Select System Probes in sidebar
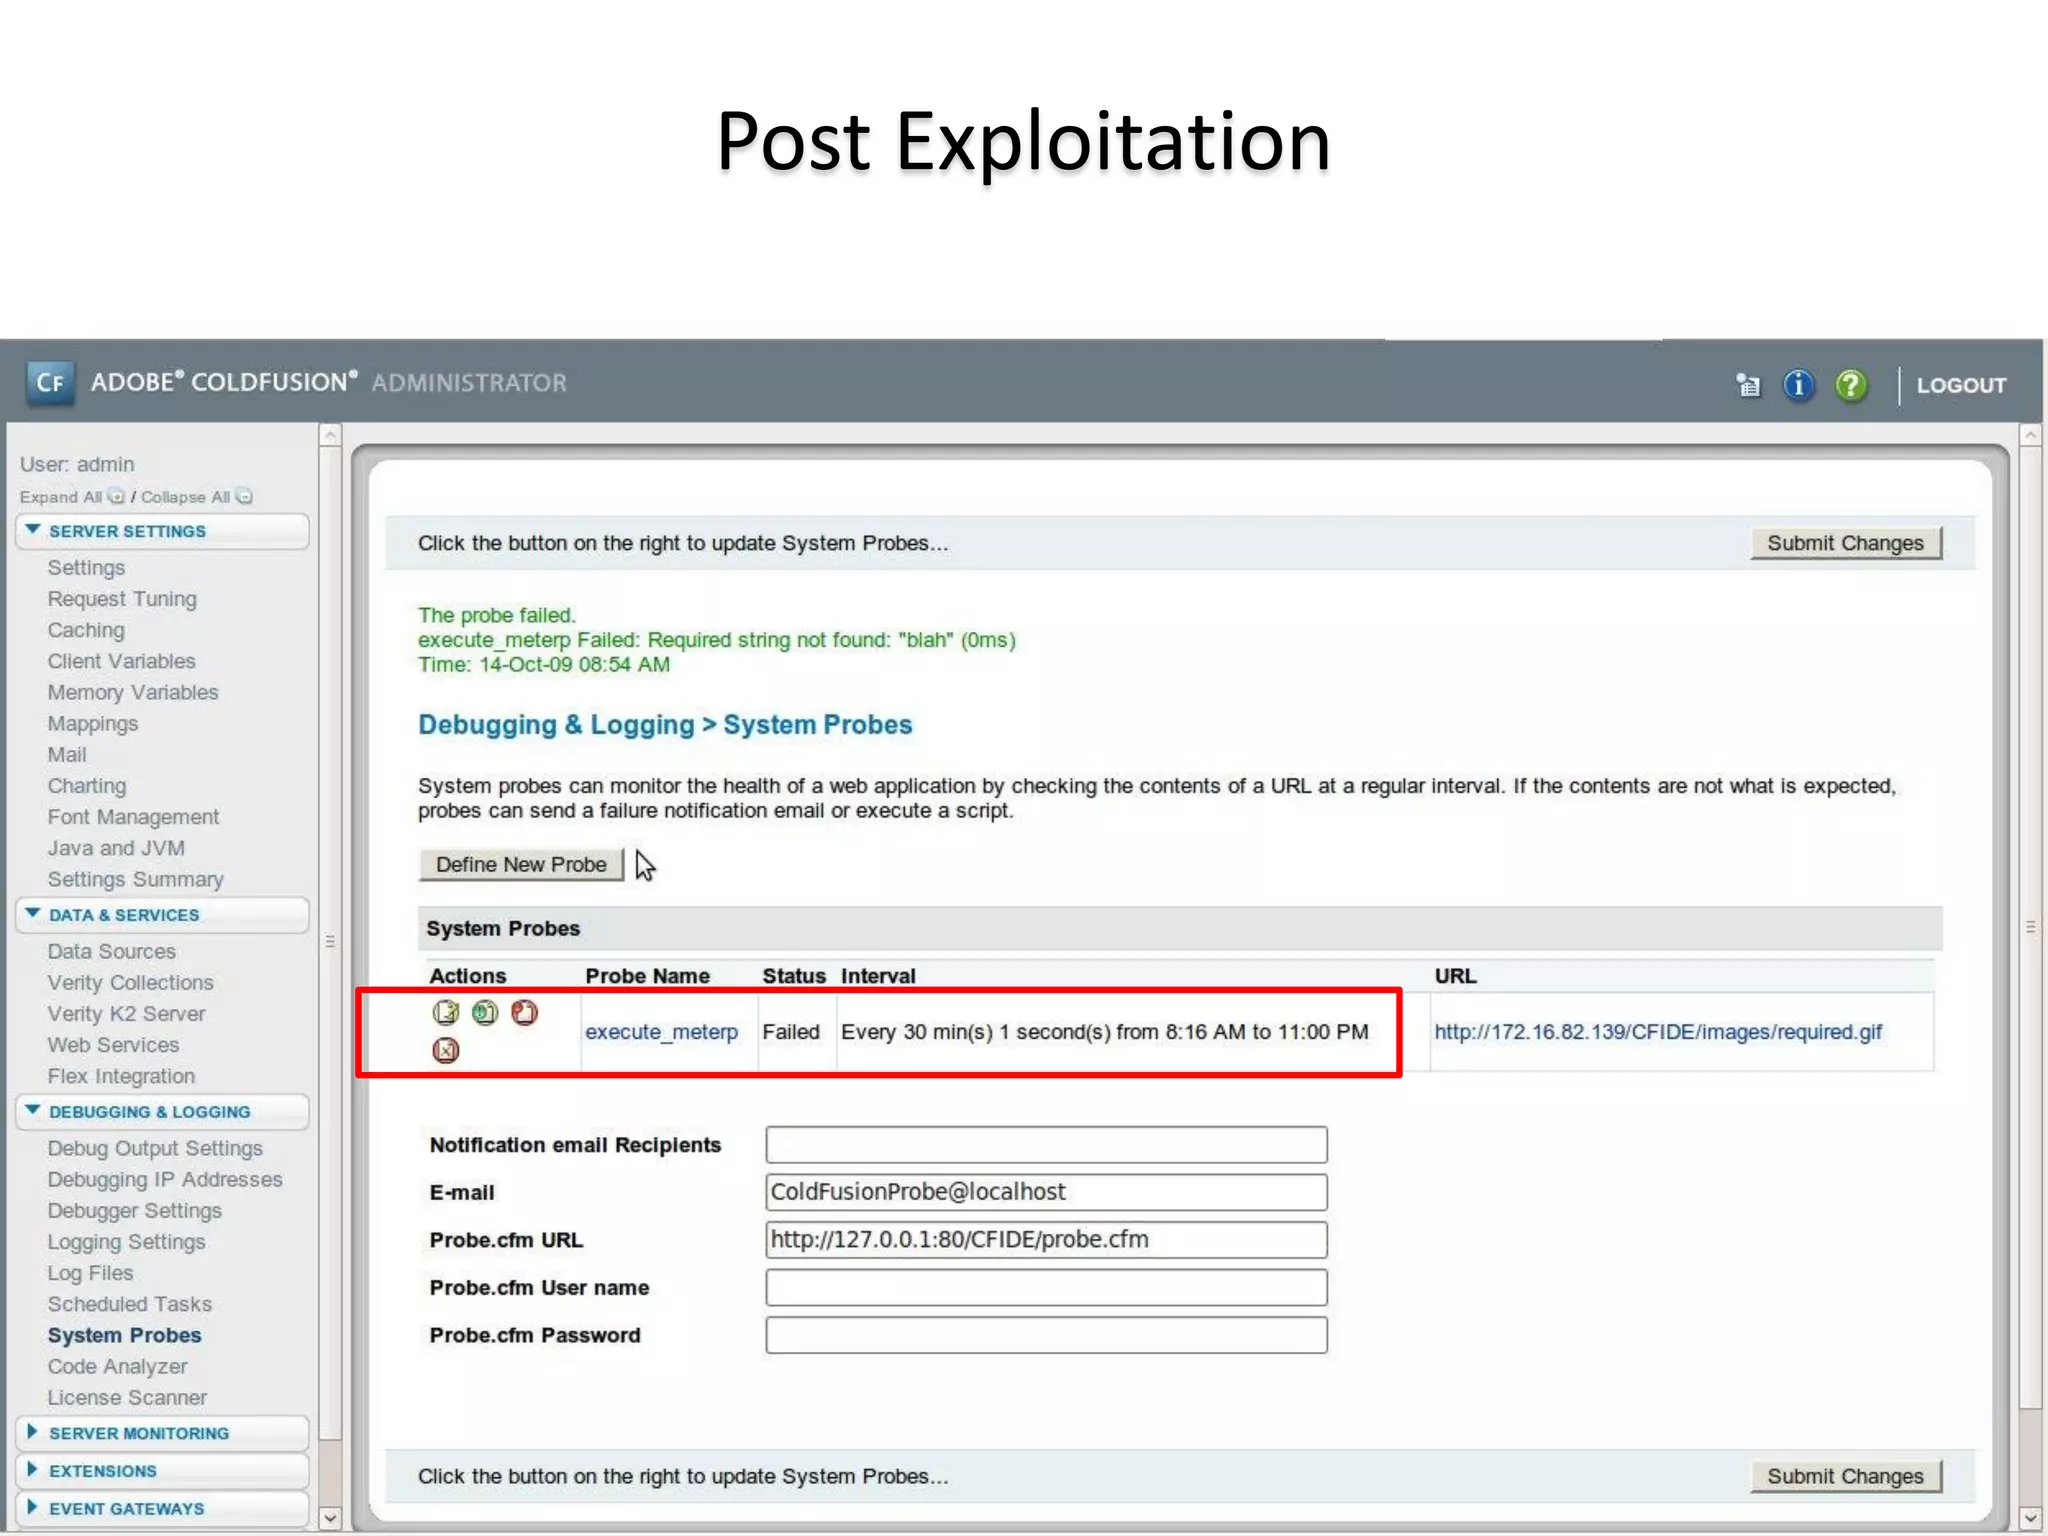 click(124, 1335)
